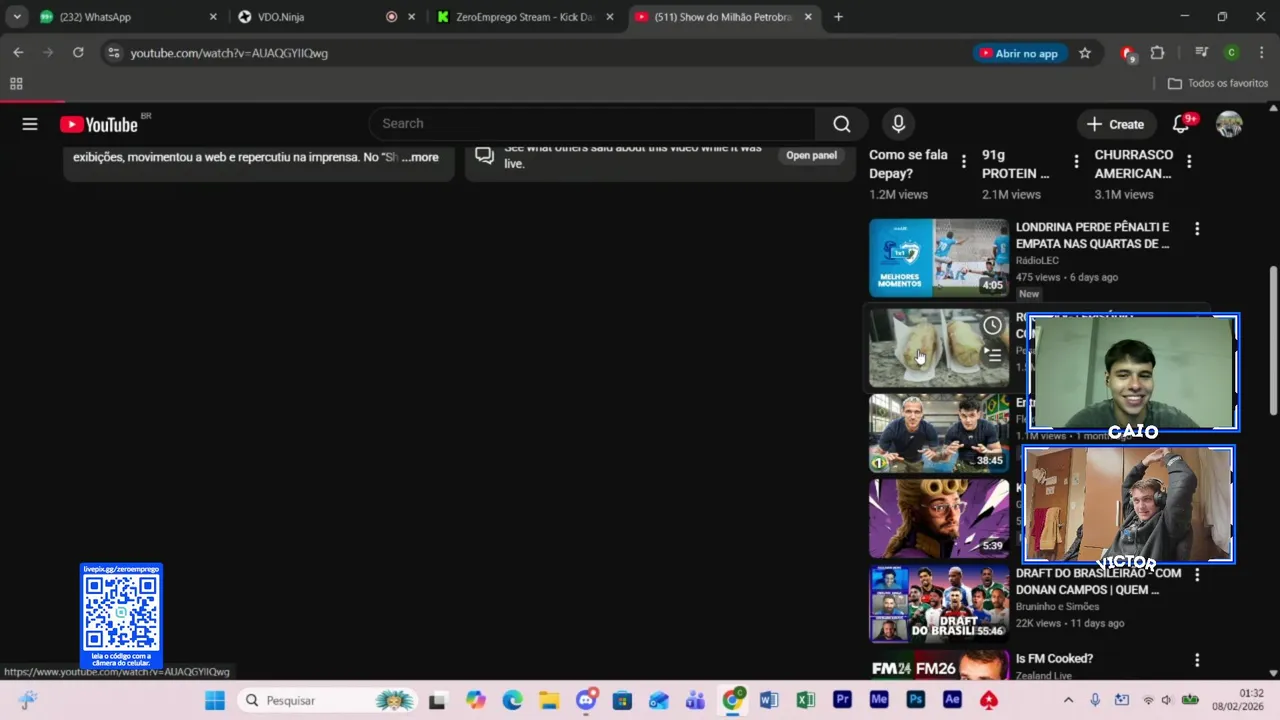The image size is (1280, 720).
Task: Open the Todos os favoritos folder
Action: click(1218, 84)
